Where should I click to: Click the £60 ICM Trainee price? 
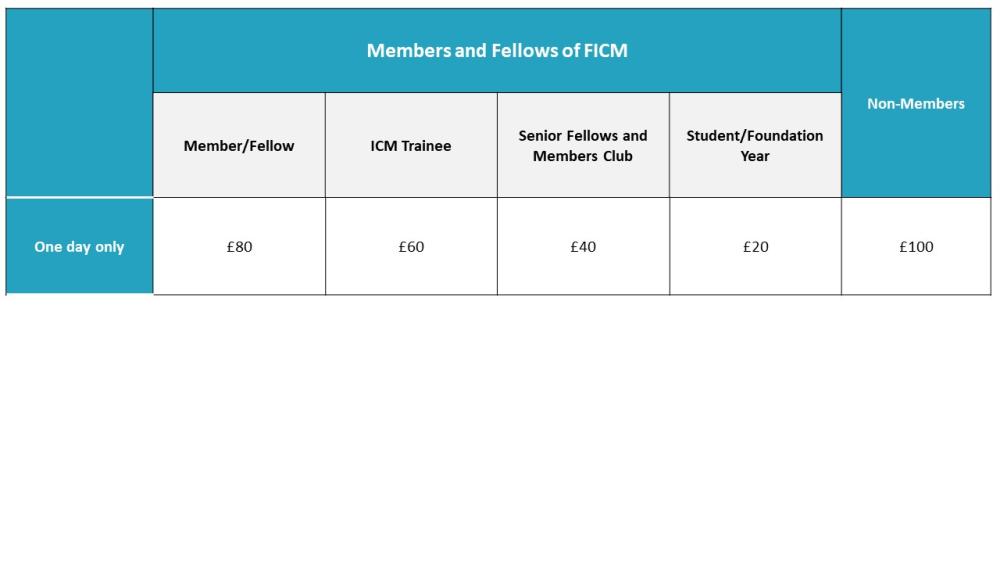coord(411,247)
